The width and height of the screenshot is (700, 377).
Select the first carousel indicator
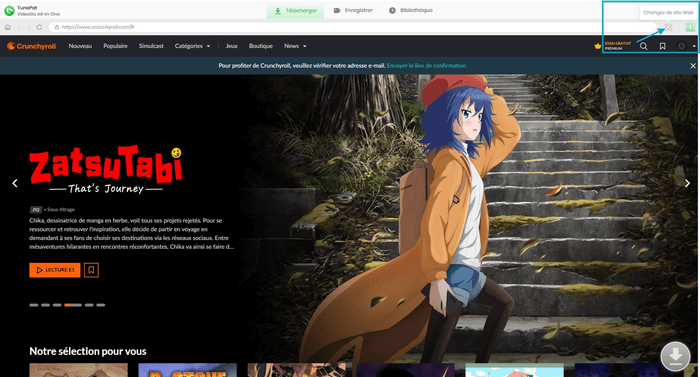33,305
